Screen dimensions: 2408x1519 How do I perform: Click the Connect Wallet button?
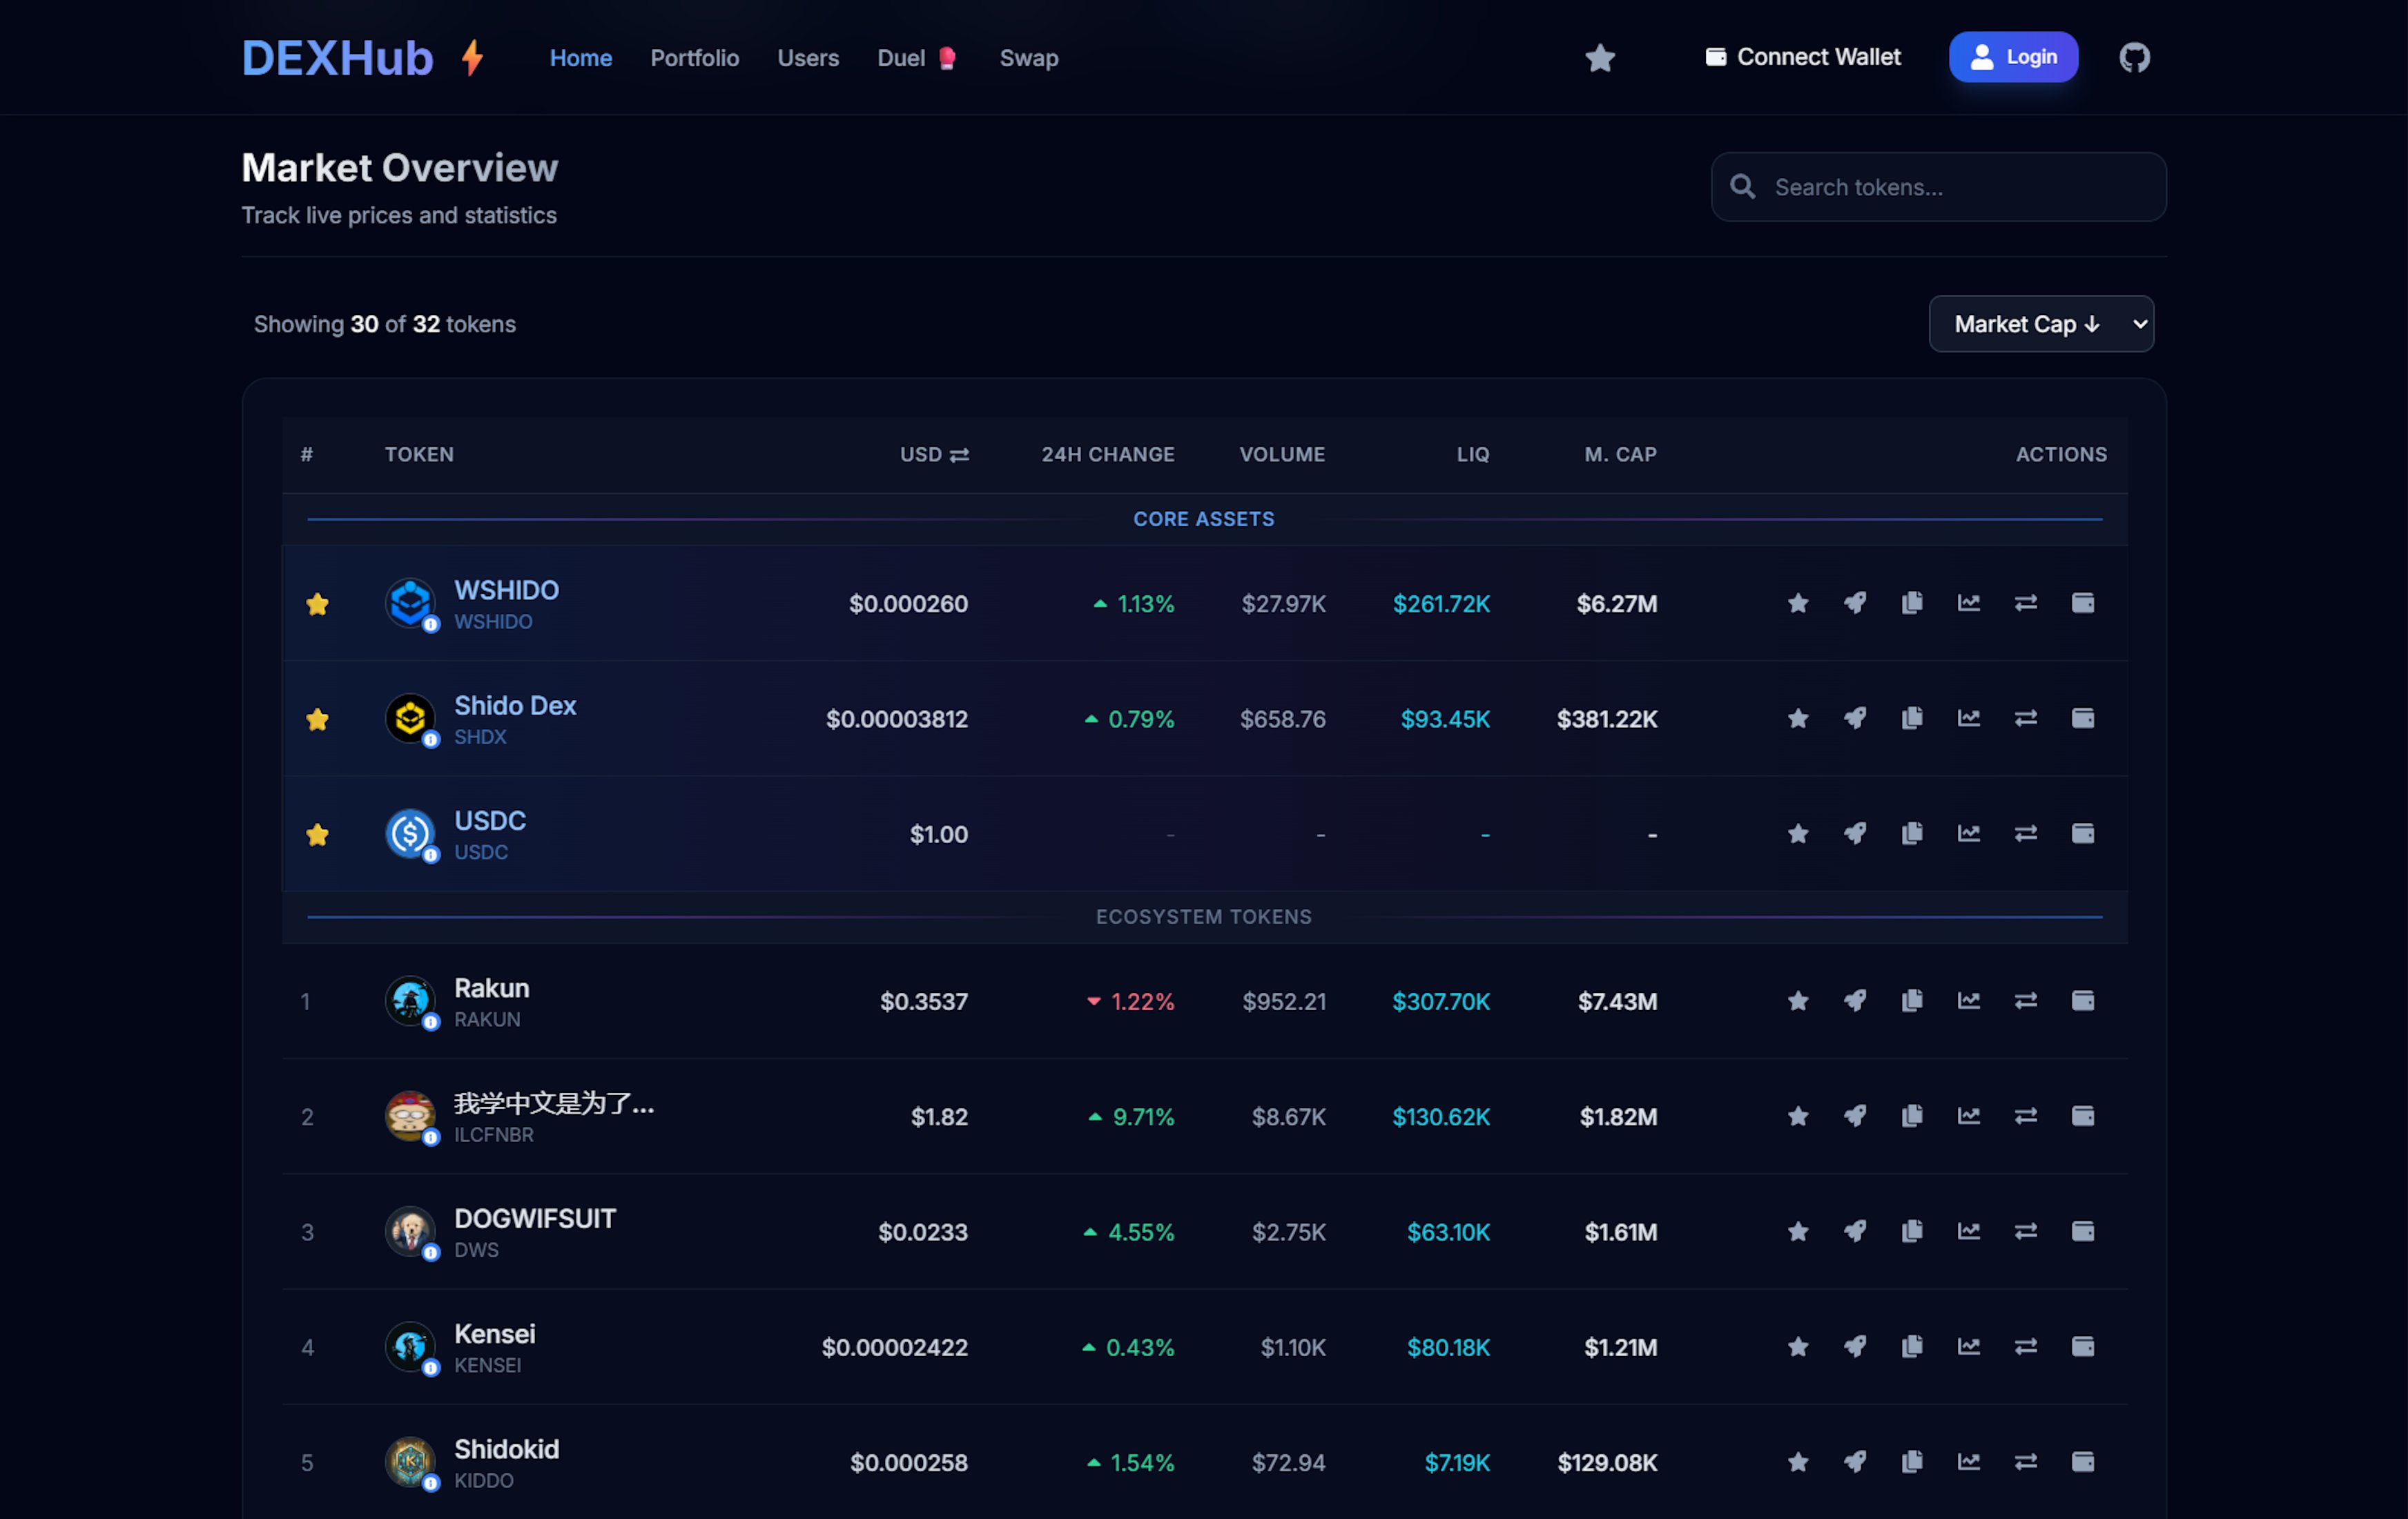(1802, 57)
